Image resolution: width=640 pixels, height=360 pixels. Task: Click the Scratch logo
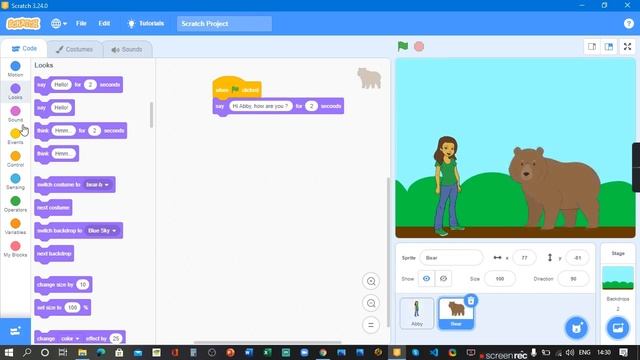click(x=23, y=24)
